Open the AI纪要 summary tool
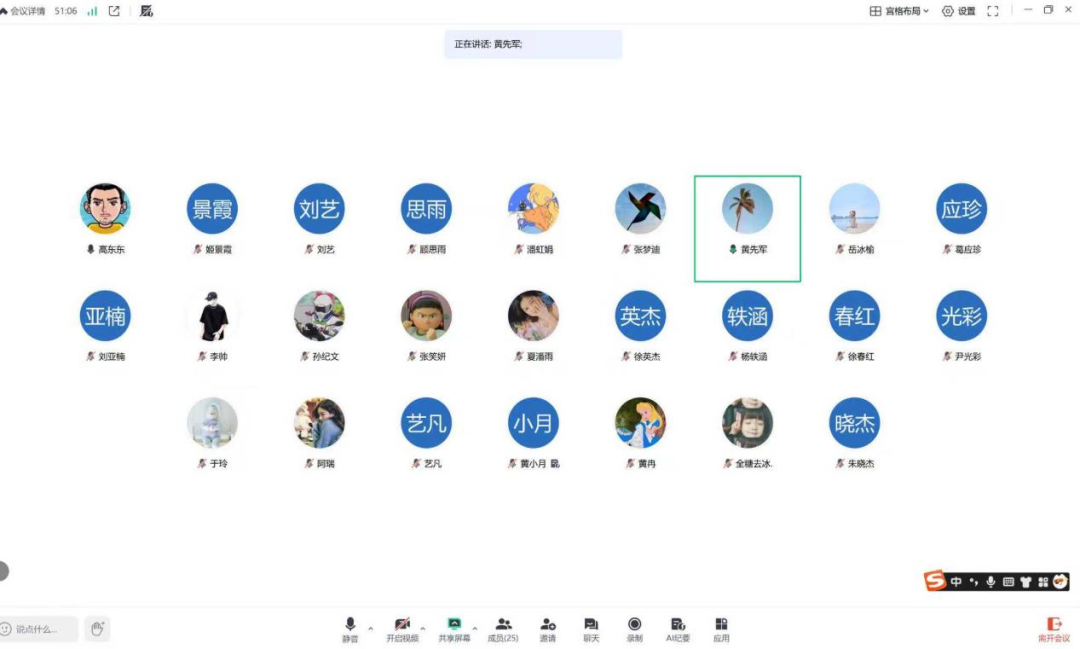 pos(678,628)
